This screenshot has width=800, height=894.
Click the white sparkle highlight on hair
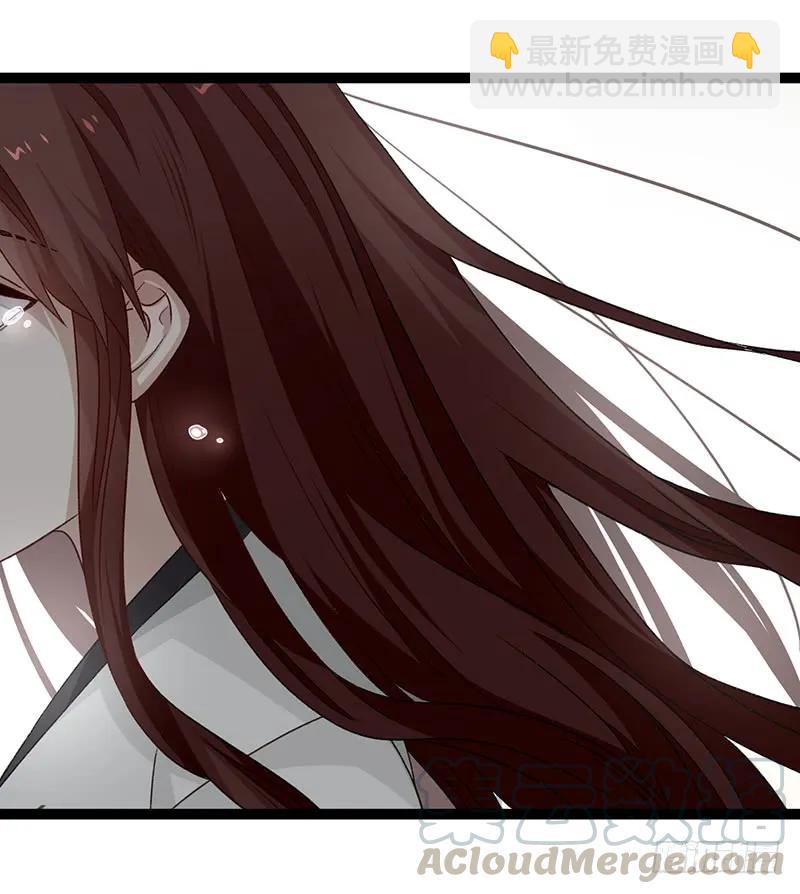click(x=197, y=432)
